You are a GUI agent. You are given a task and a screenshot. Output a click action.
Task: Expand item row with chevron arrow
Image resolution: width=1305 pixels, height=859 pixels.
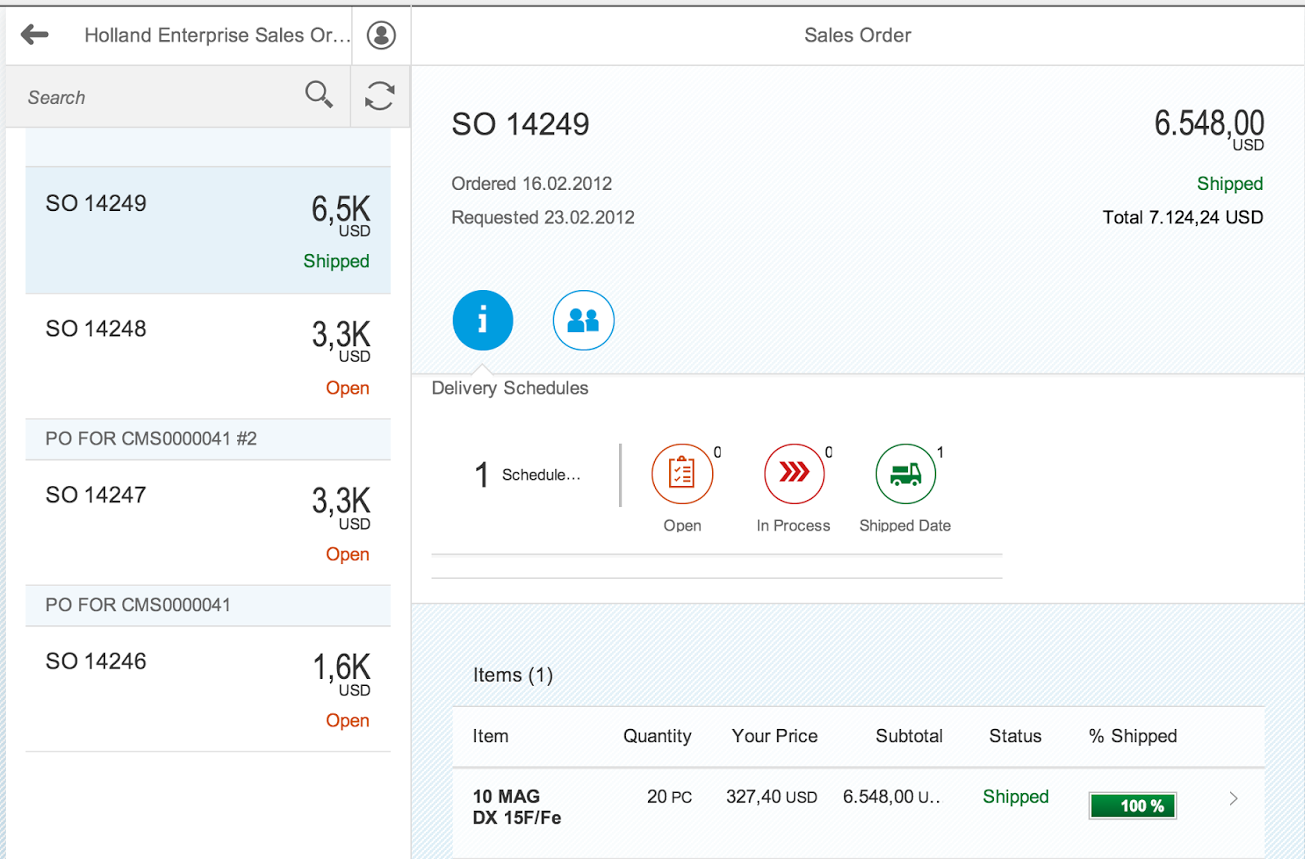(1233, 798)
